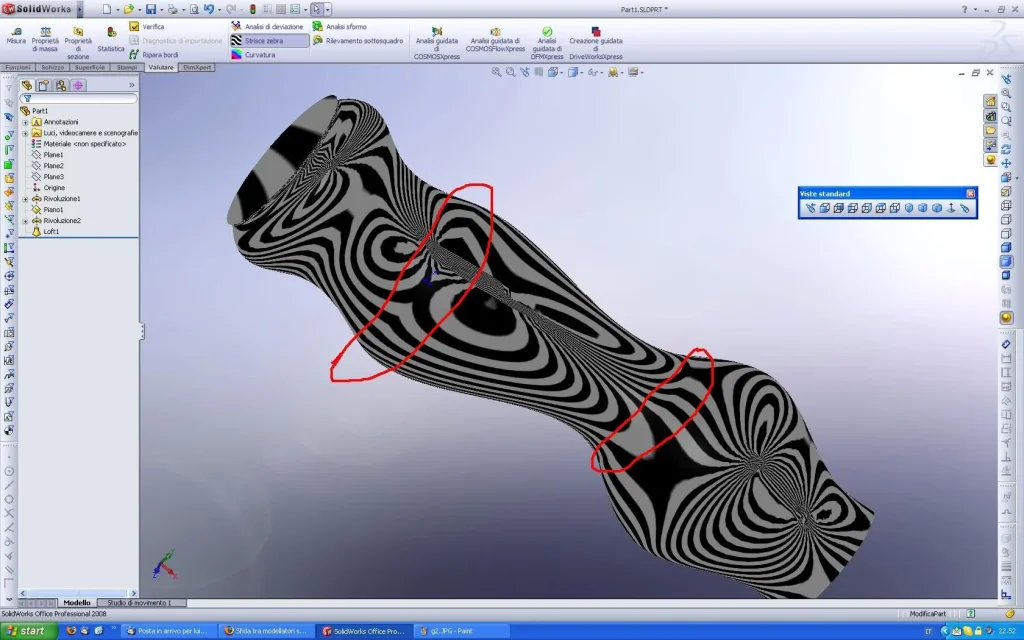Open the DimXpertManager panel tab
The image size is (1024, 640).
(x=78, y=85)
